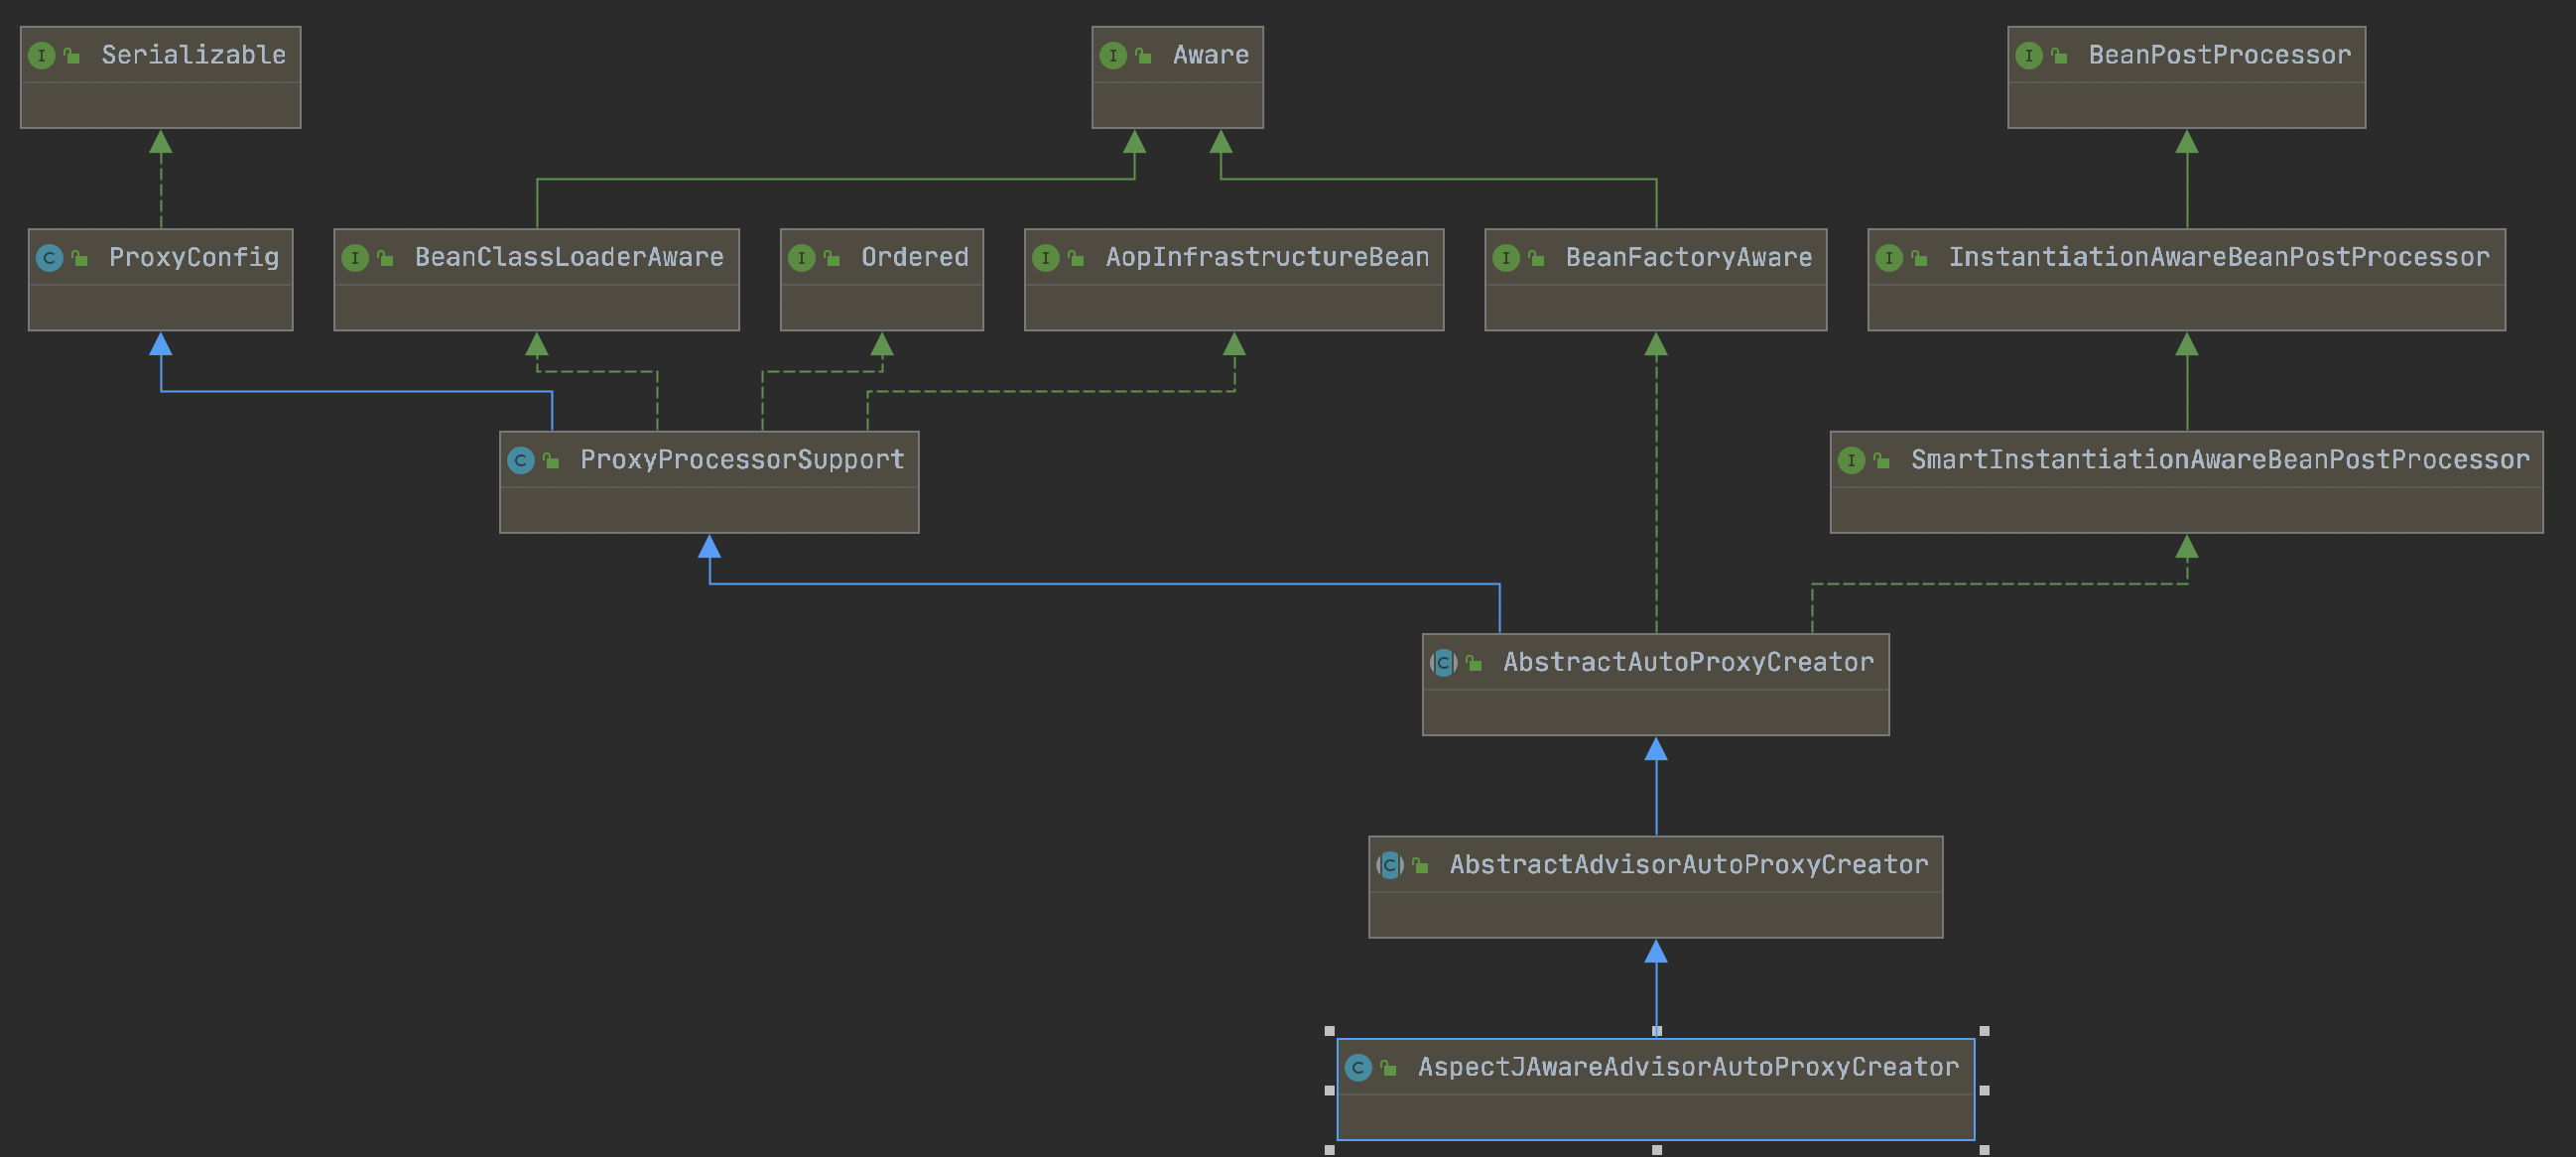Screen dimensions: 2576x1157
Task: Click the blue arrowhead pointing into ProxyConfig
Action: click(161, 344)
